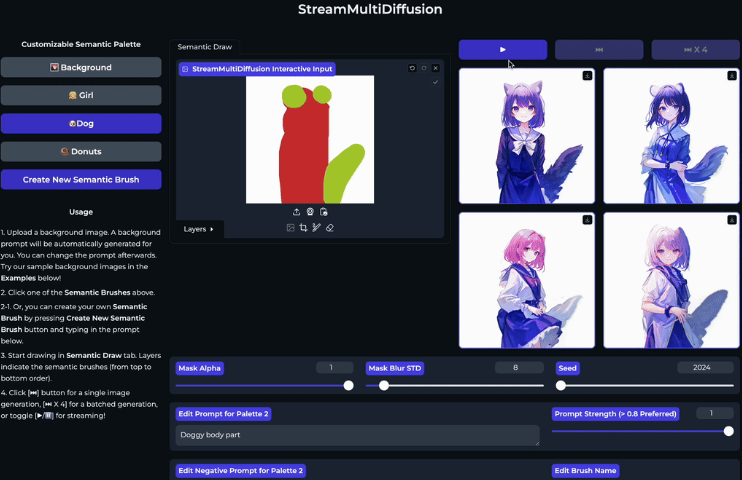Click the Edit Negative Prompt for Palette 2 label
This screenshot has height=480, width=742.
240,471
